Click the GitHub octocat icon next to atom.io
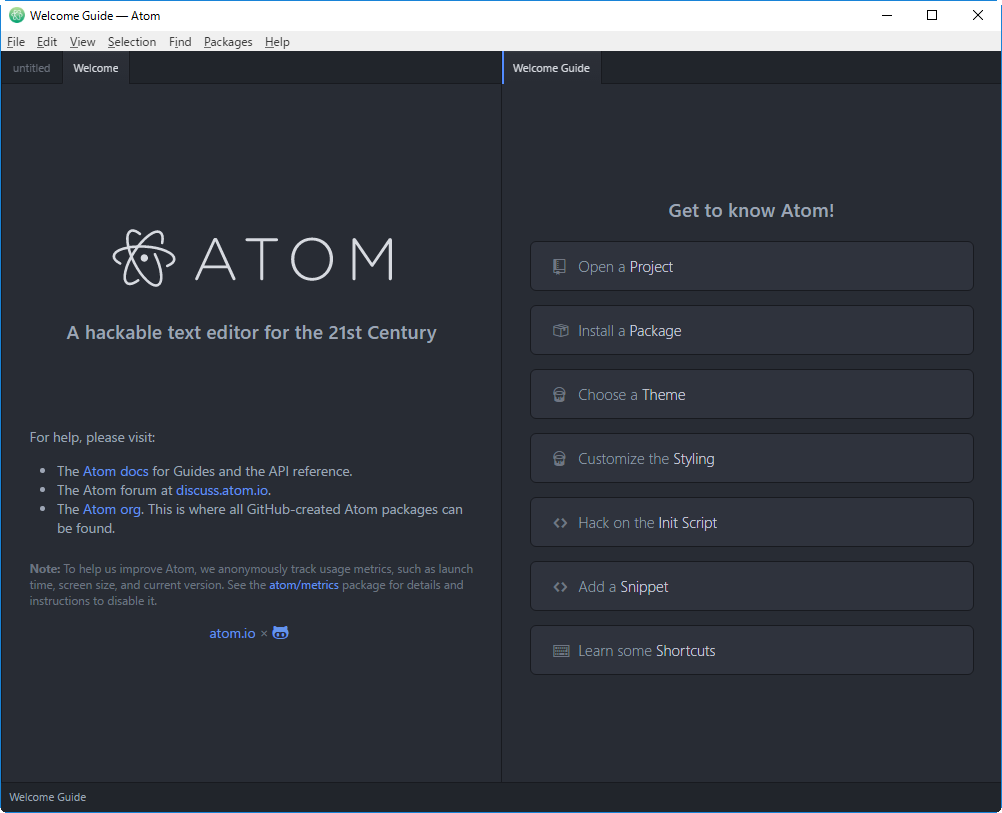 tap(281, 633)
